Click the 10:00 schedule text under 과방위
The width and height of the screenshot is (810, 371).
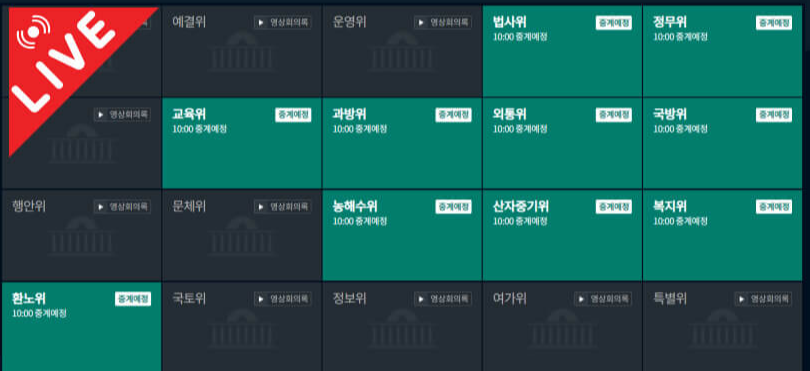(x=360, y=129)
